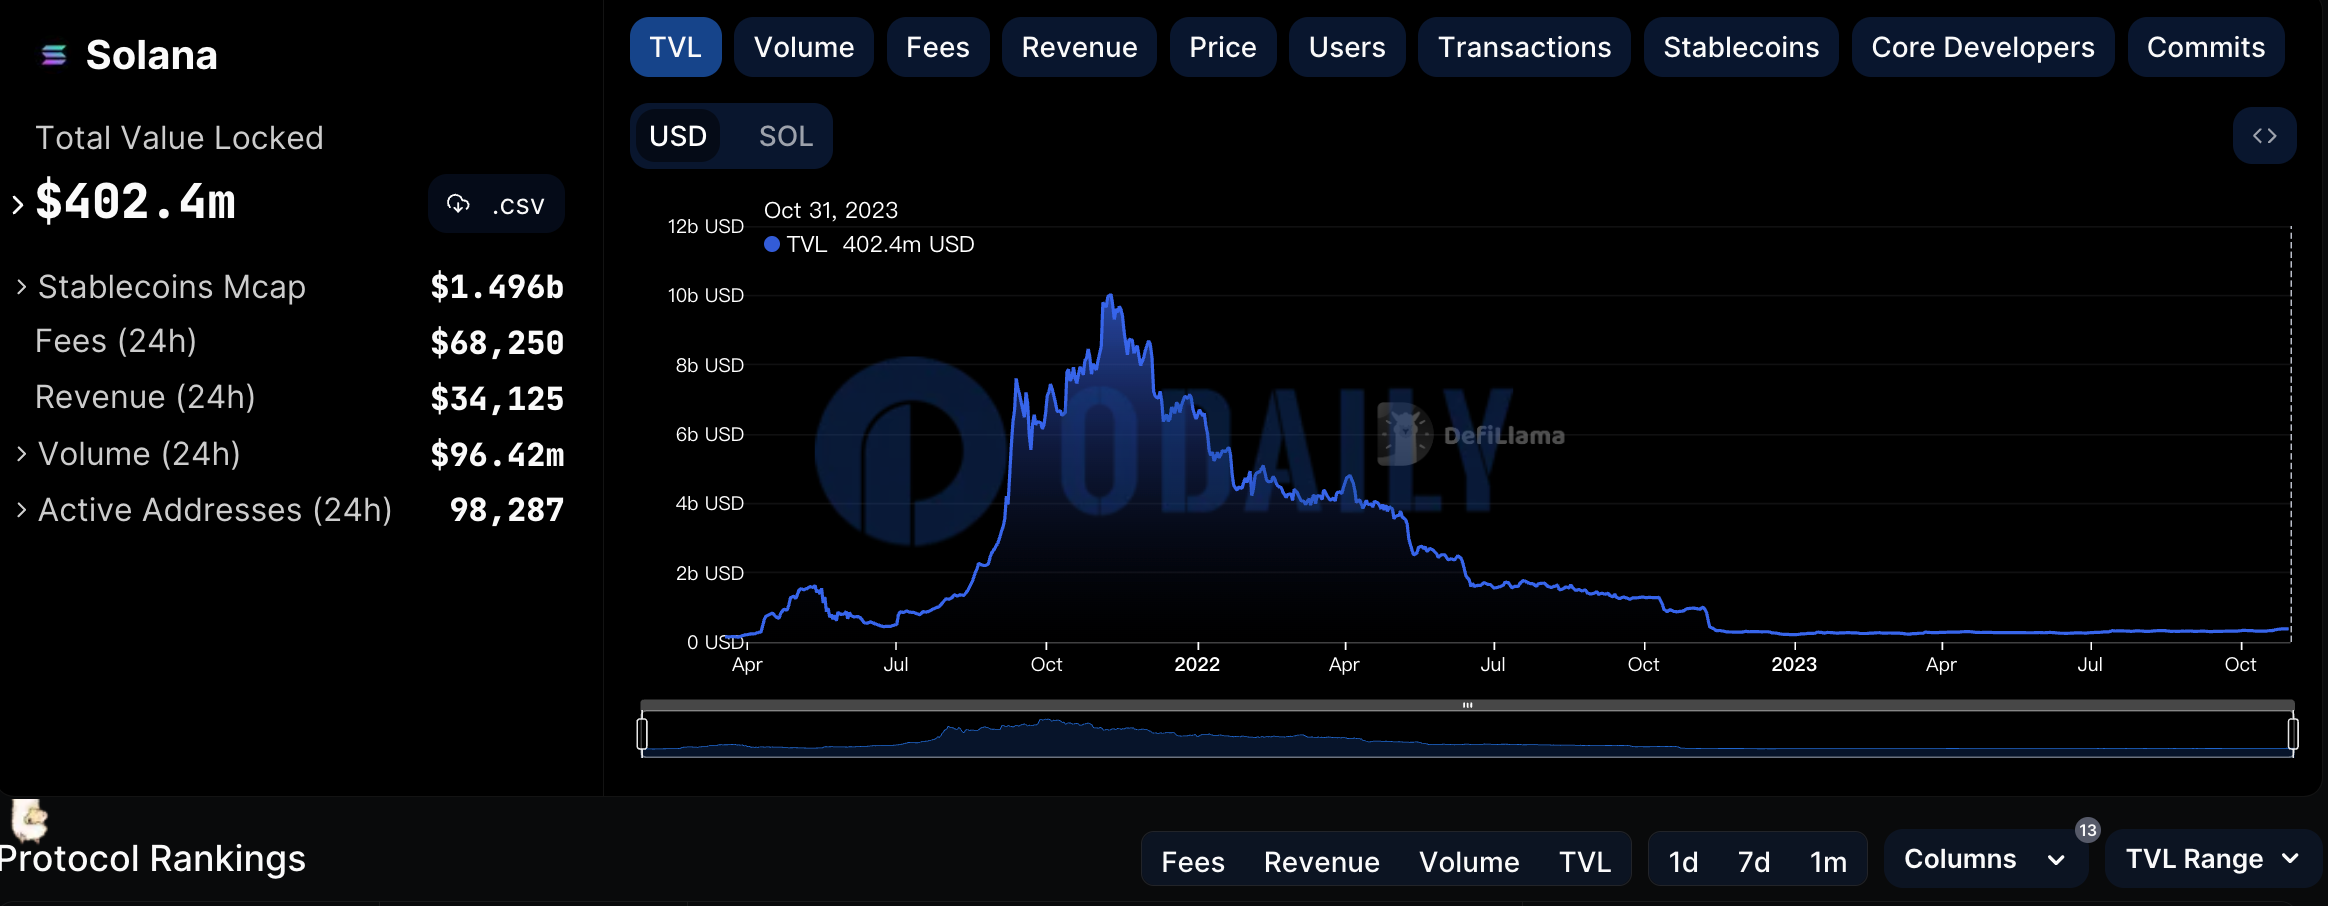Click the 2022 x-axis label
This screenshot has width=2328, height=906.
(1197, 664)
